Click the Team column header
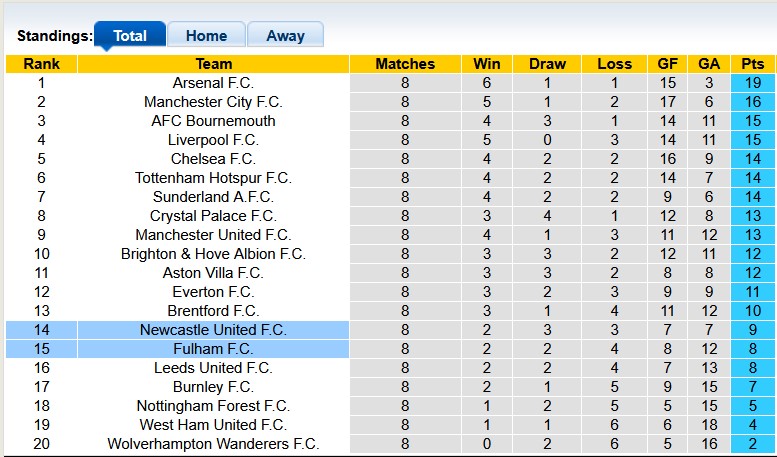Screen dimensions: 777x457 pyautogui.click(x=213, y=64)
